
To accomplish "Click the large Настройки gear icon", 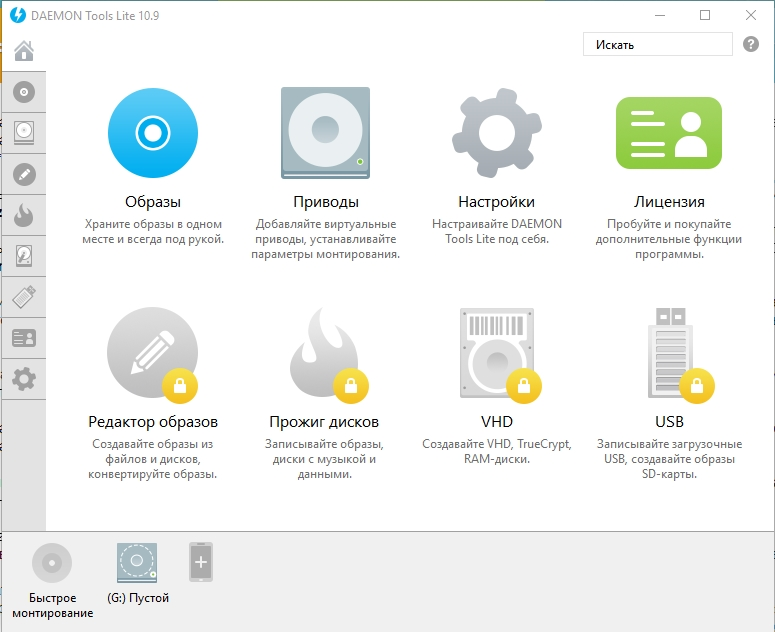I will (497, 133).
